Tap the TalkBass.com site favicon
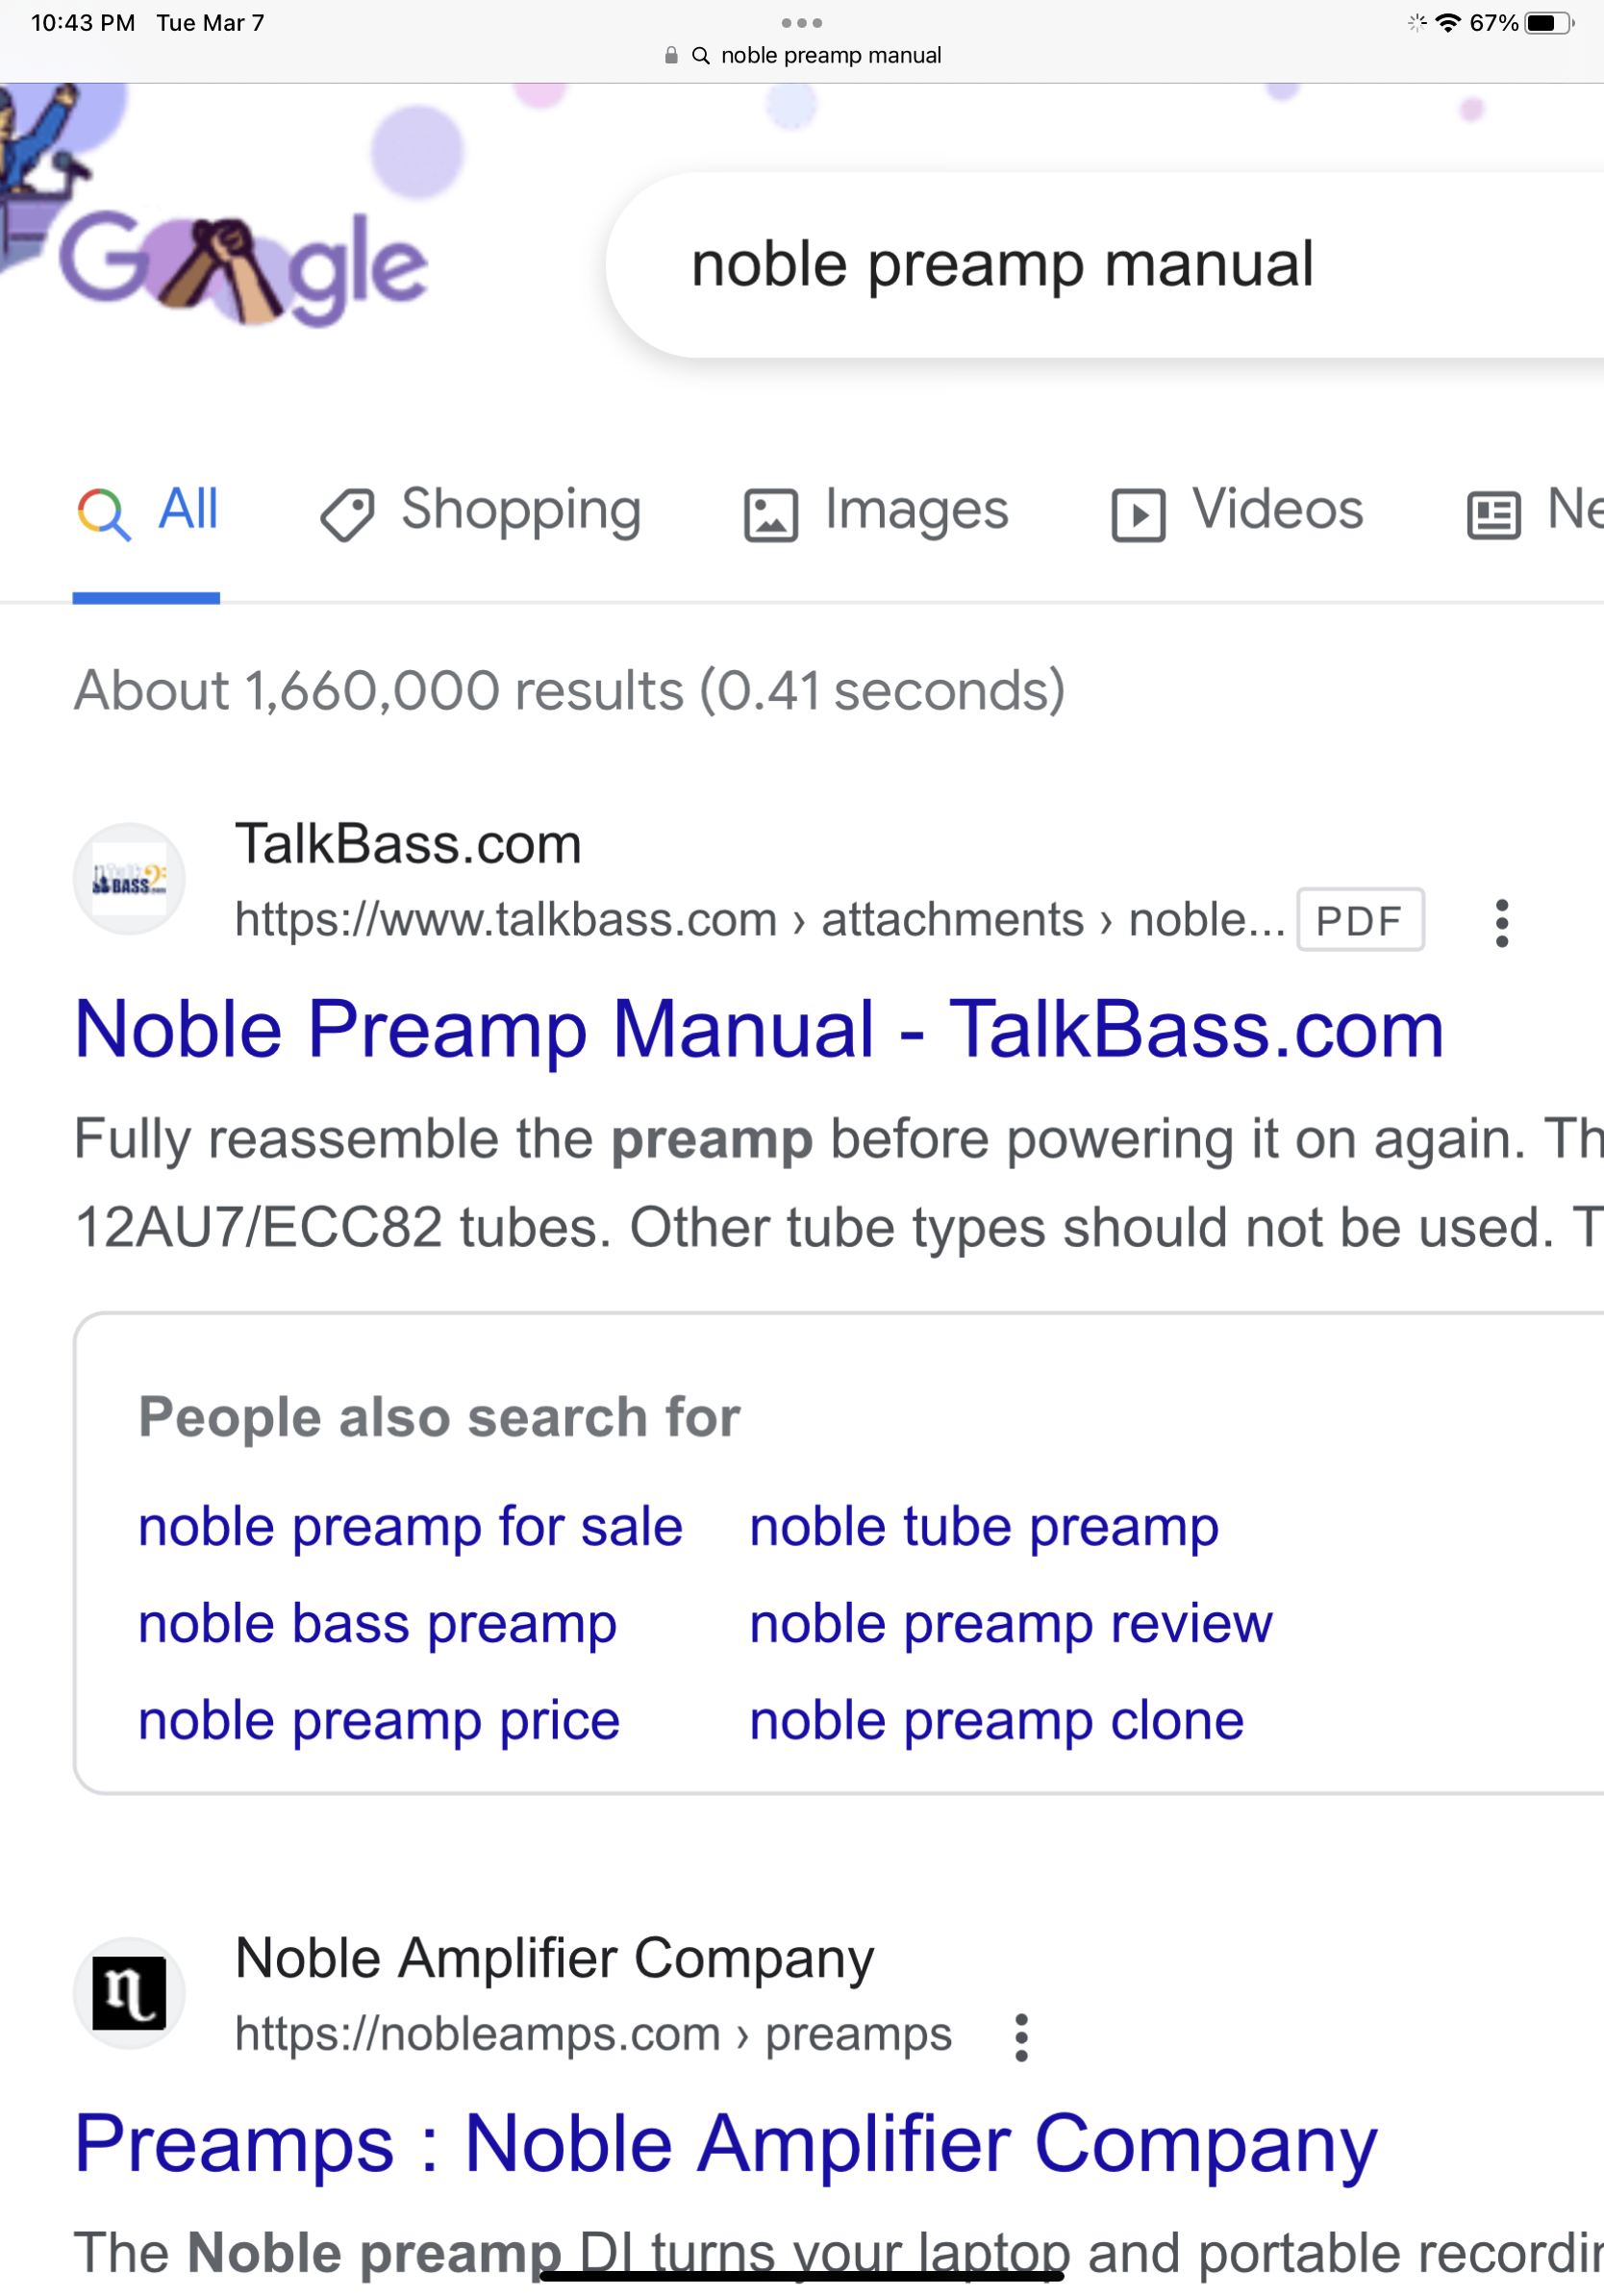This screenshot has height=2296, width=1604. [129, 879]
